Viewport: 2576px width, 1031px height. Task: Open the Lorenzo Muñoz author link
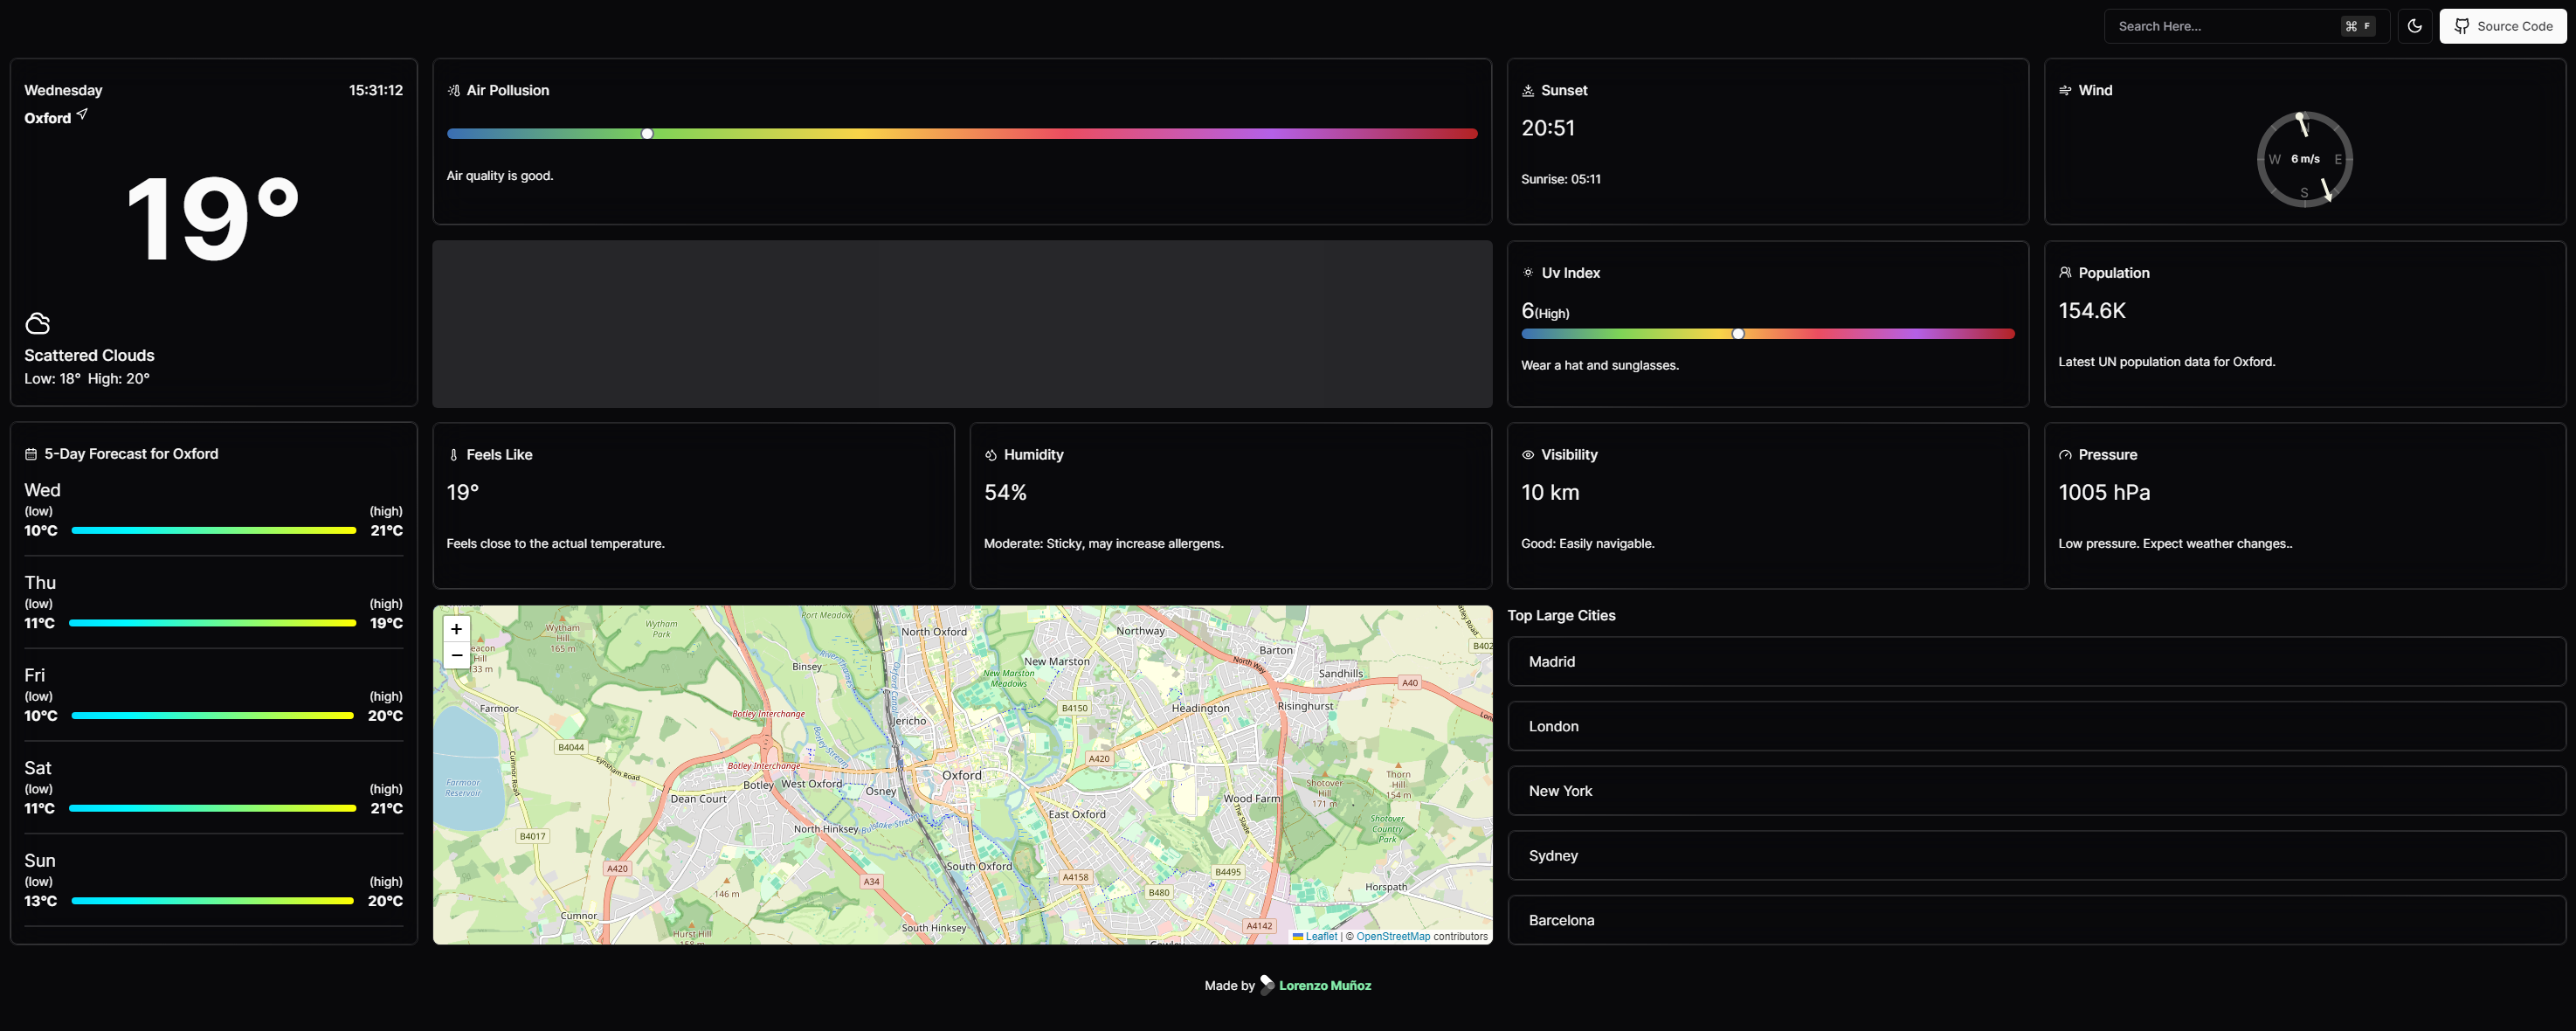1324,985
